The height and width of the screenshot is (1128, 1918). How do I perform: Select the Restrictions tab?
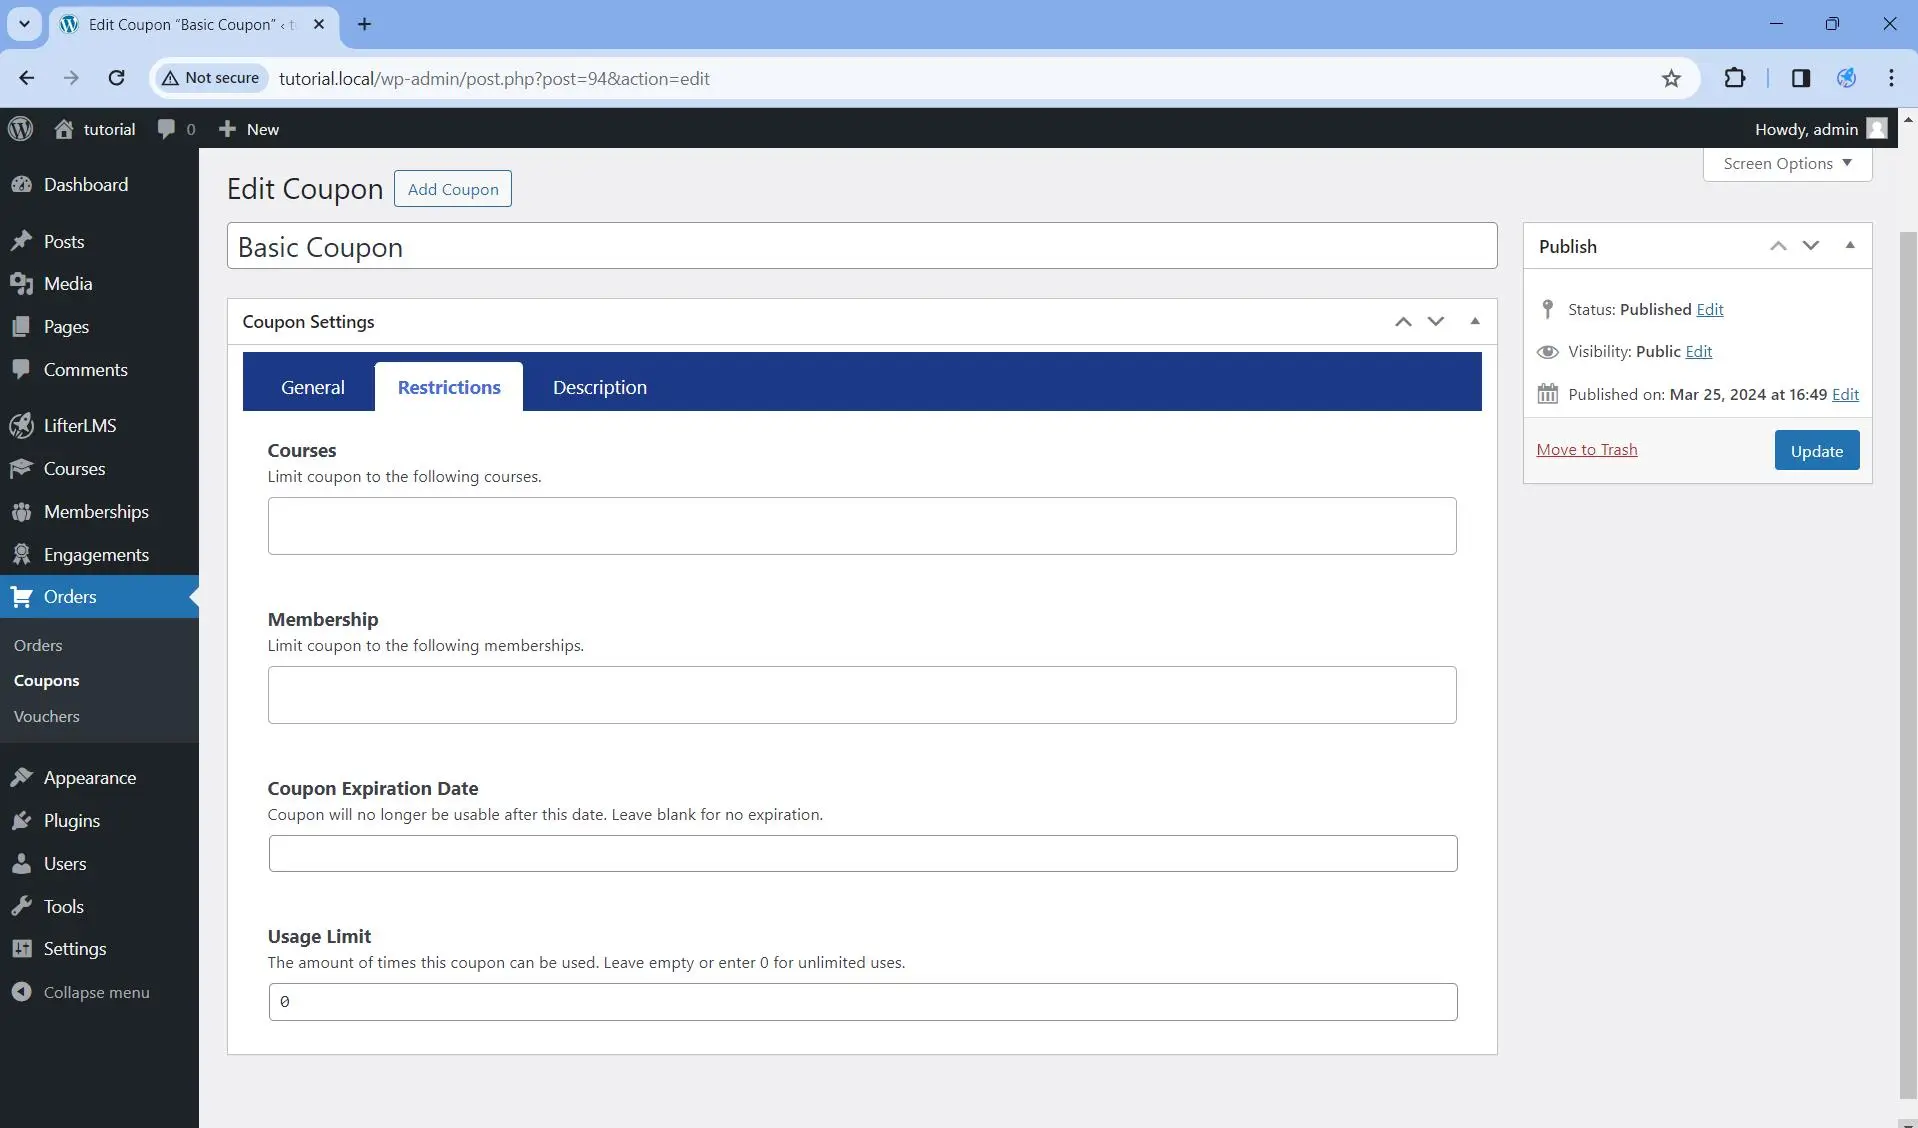coord(449,387)
